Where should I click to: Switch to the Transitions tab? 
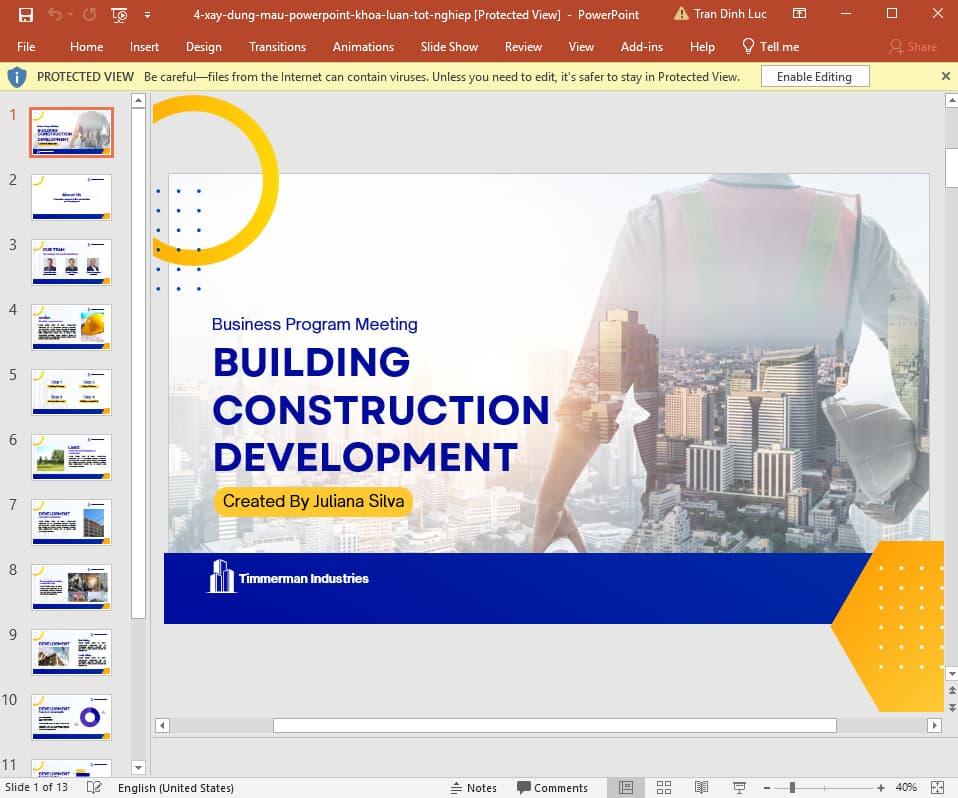click(x=277, y=46)
